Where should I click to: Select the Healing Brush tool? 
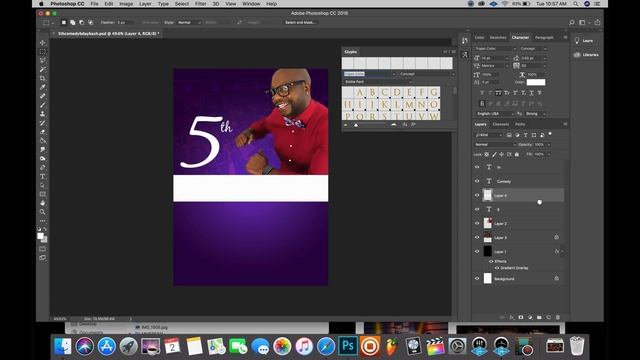[42, 96]
